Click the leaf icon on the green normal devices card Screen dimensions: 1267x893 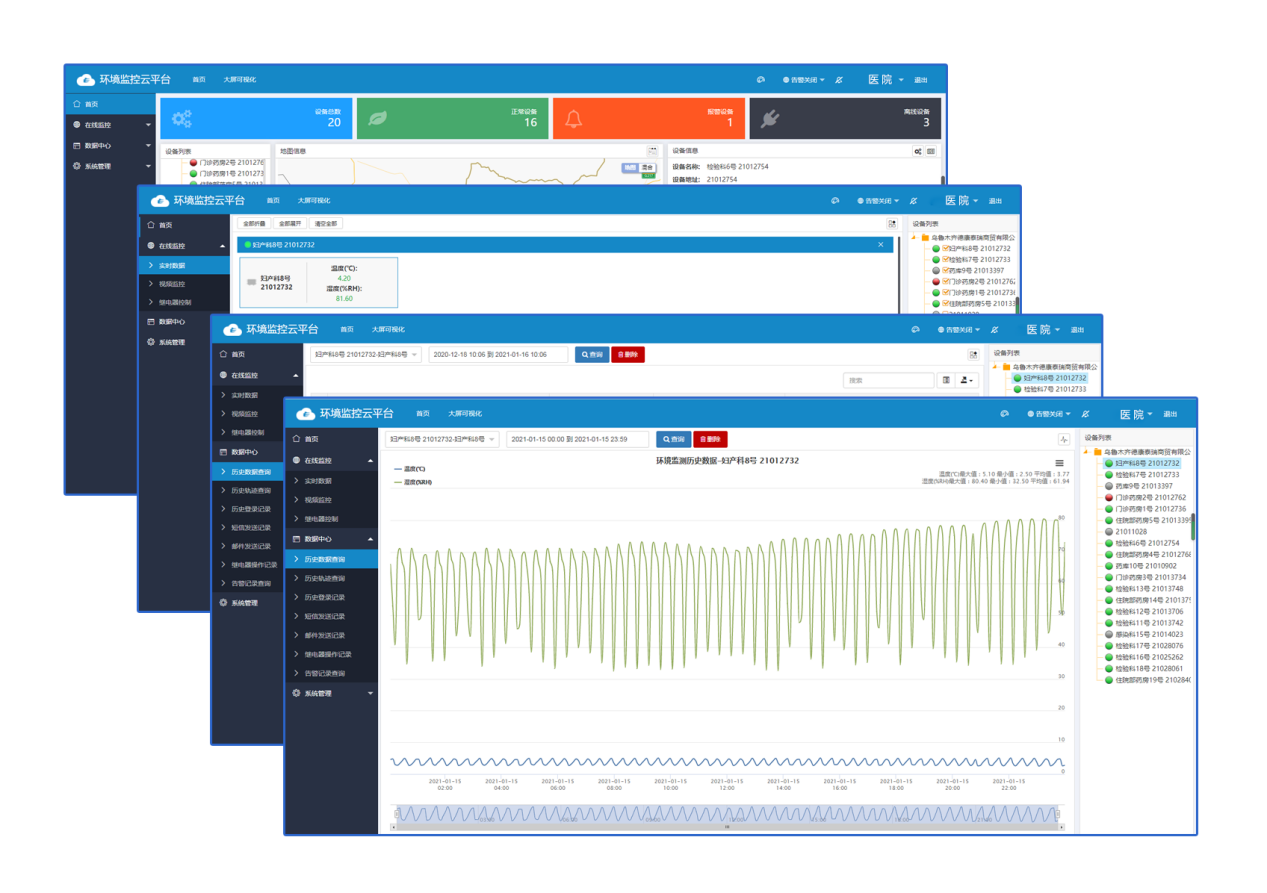379,119
